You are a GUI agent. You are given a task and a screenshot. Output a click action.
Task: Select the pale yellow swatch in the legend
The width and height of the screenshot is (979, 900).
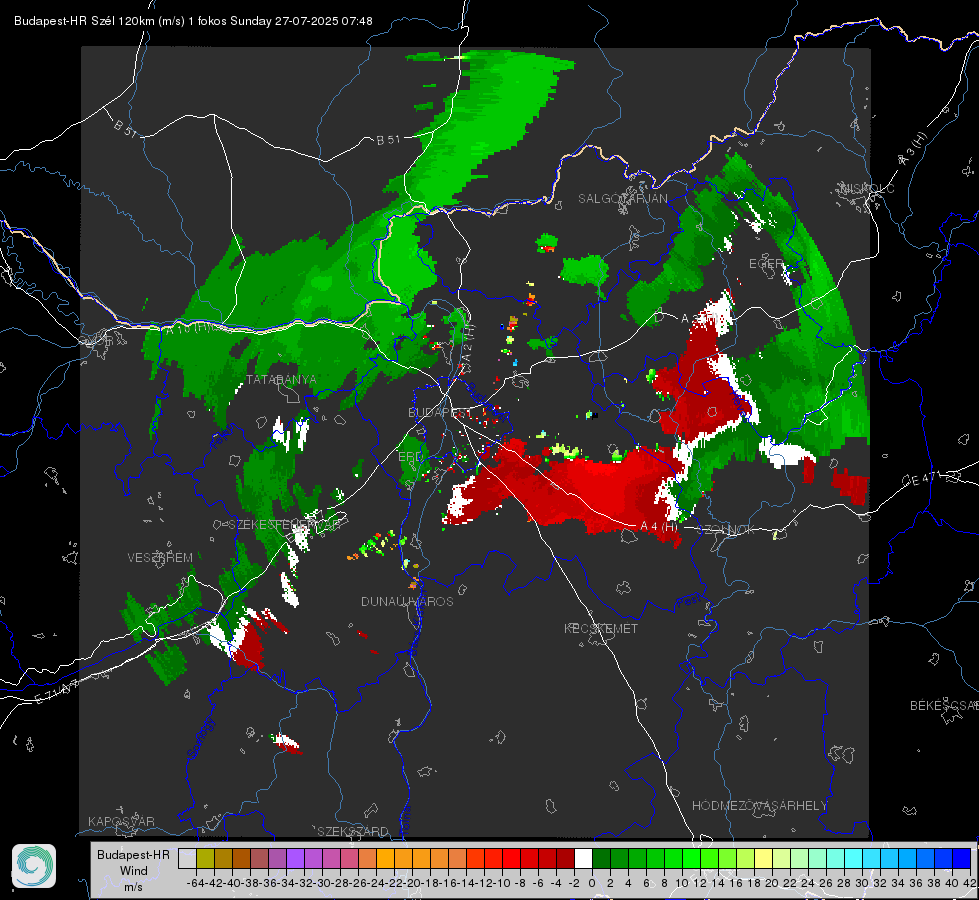click(764, 858)
